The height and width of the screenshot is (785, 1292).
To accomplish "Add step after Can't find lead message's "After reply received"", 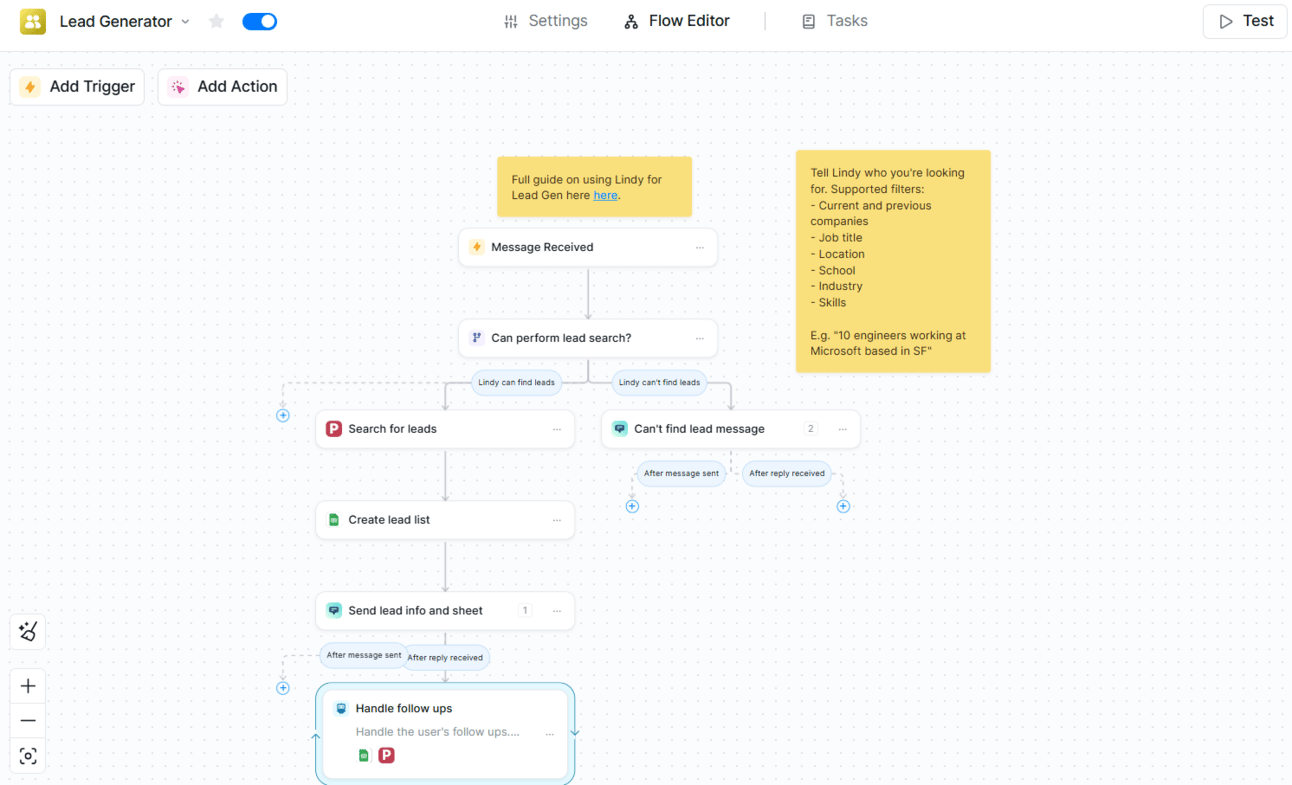I will (x=843, y=506).
